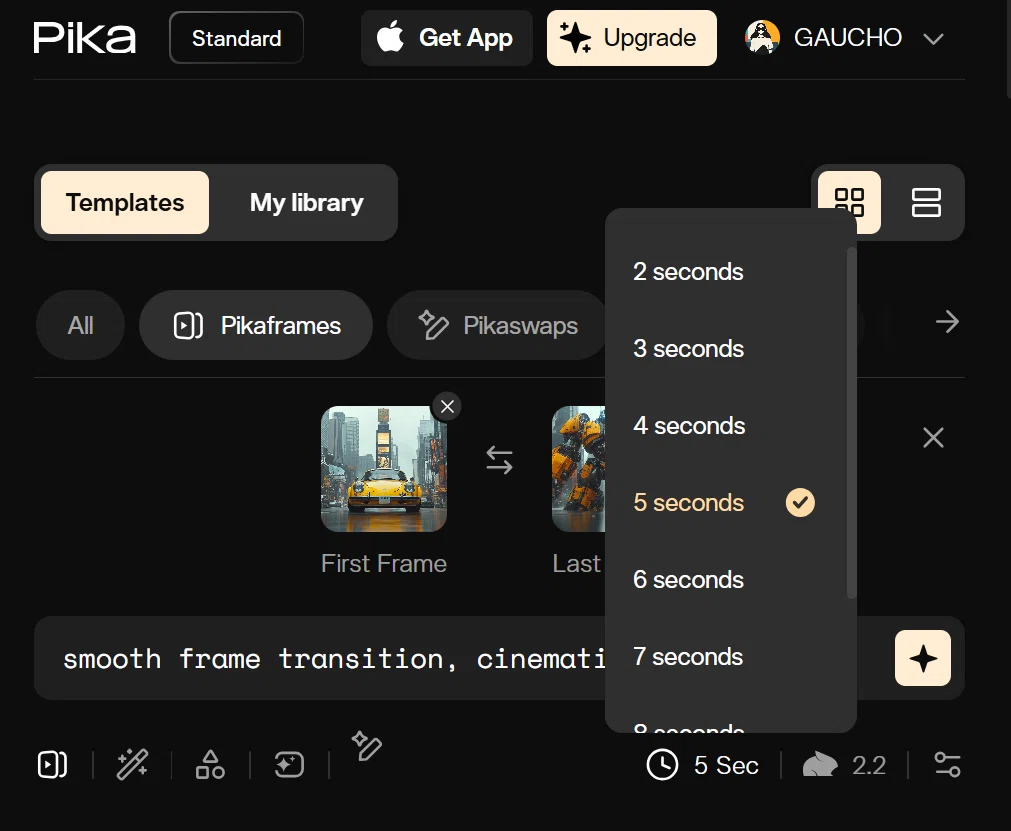The image size is (1011, 831).
Task: Click the sparkle generate button
Action: [923, 658]
